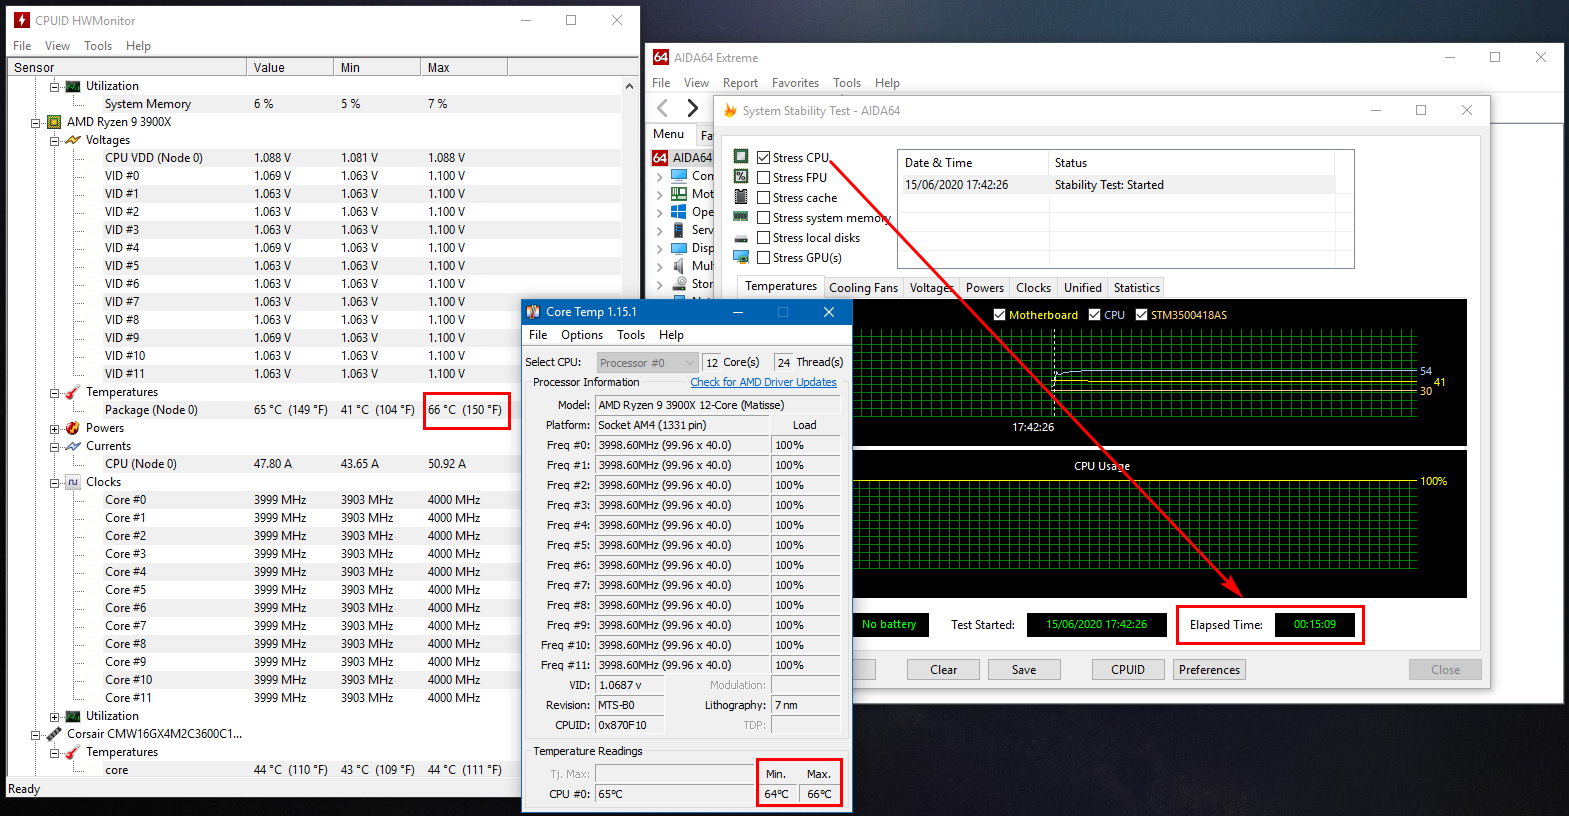Go forward using AIDA64 right arrow button
Image resolution: width=1569 pixels, height=816 pixels.
point(692,108)
